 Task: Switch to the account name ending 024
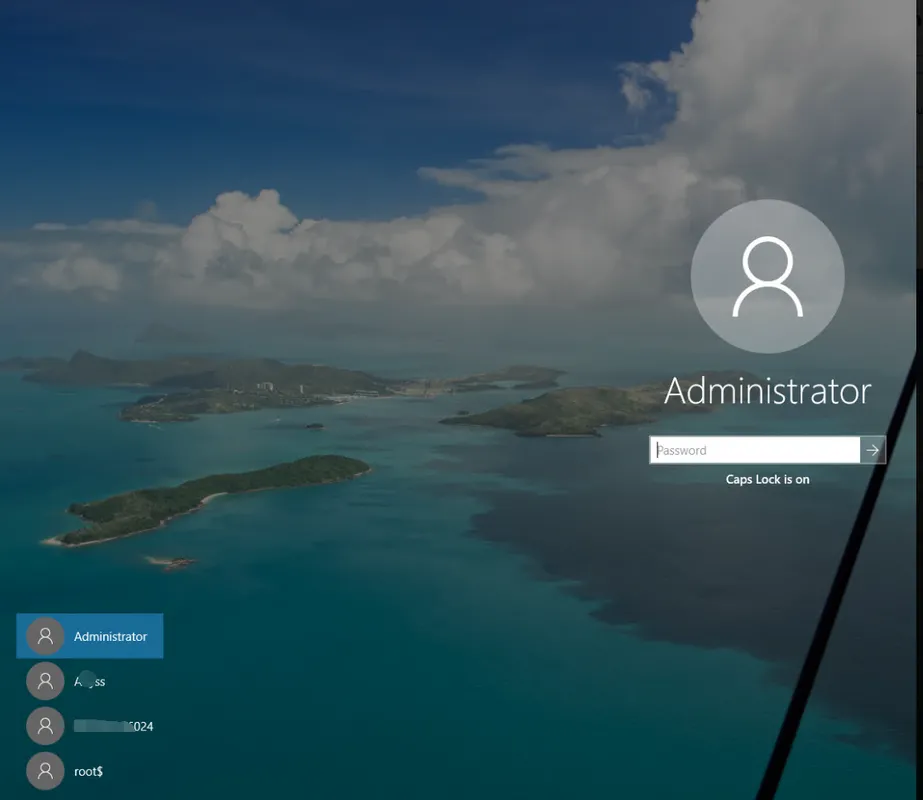pos(114,727)
